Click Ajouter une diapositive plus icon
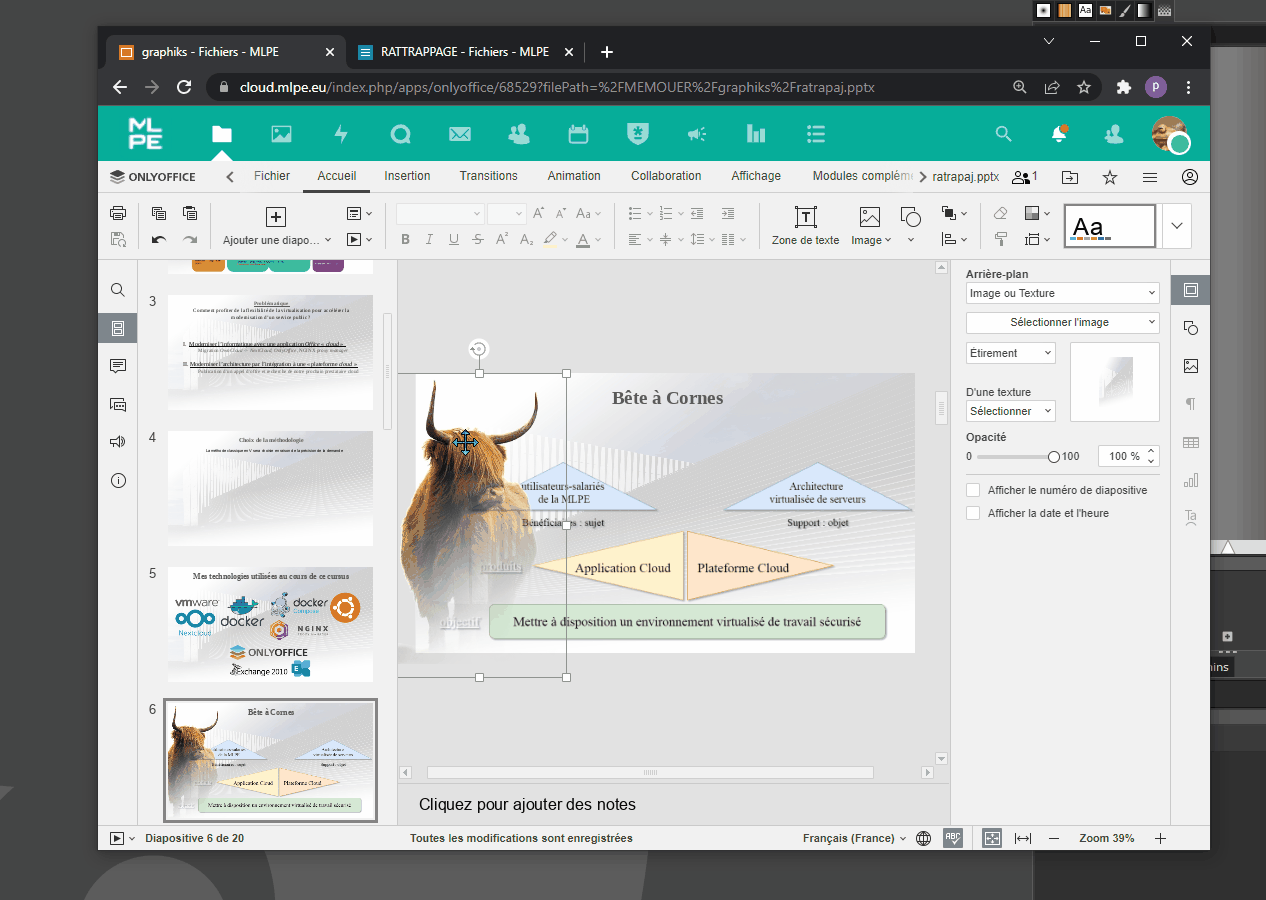 click(x=276, y=217)
